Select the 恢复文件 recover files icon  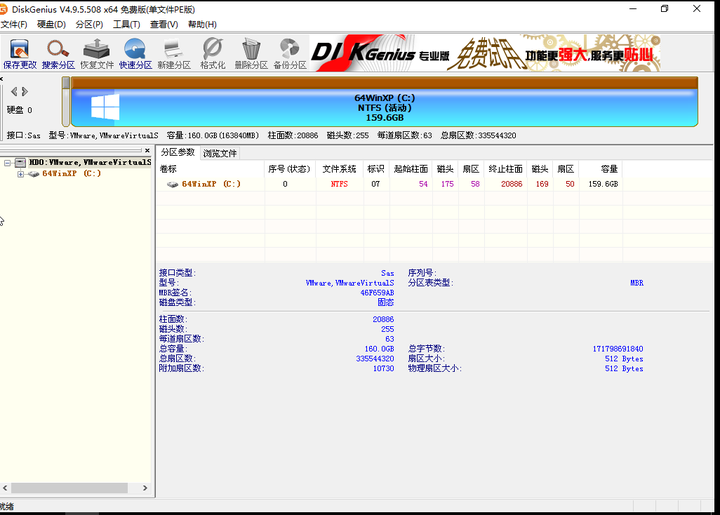pos(97,54)
